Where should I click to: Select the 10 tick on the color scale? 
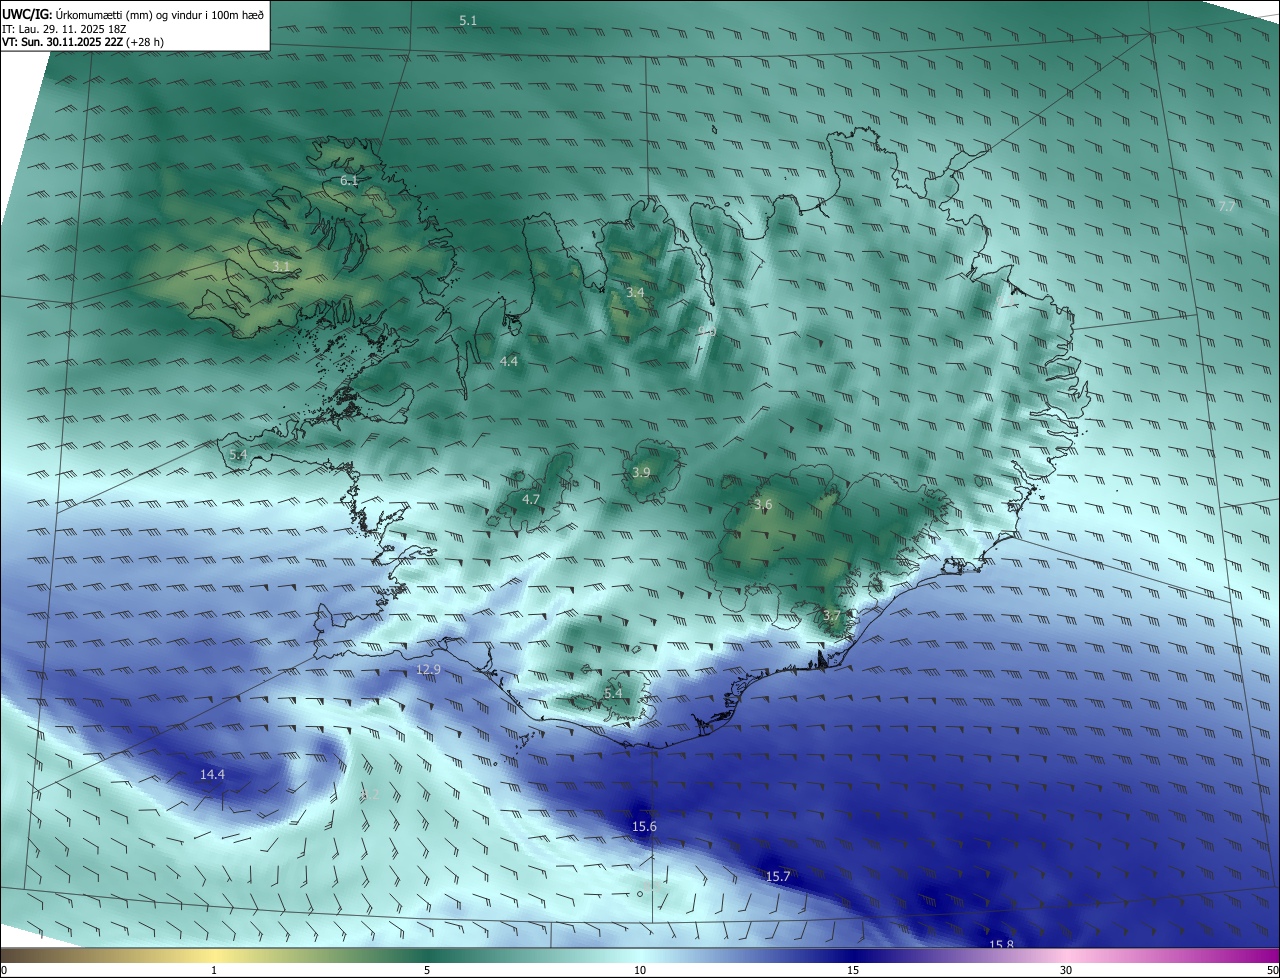(x=640, y=970)
